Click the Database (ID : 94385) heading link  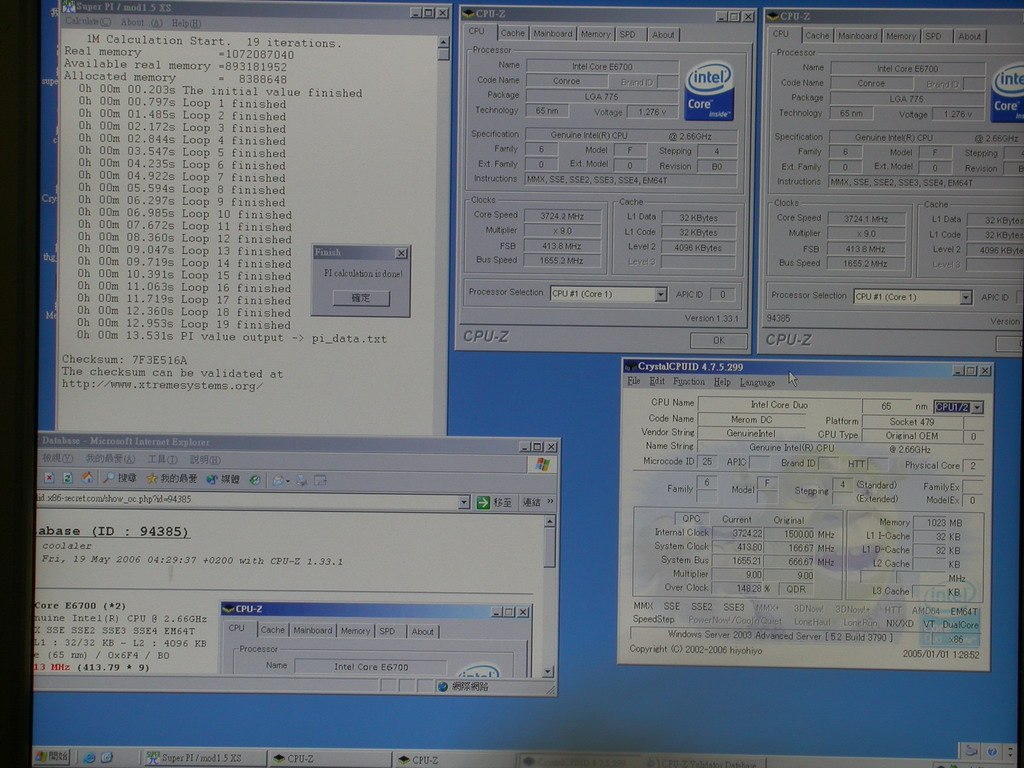[112, 531]
